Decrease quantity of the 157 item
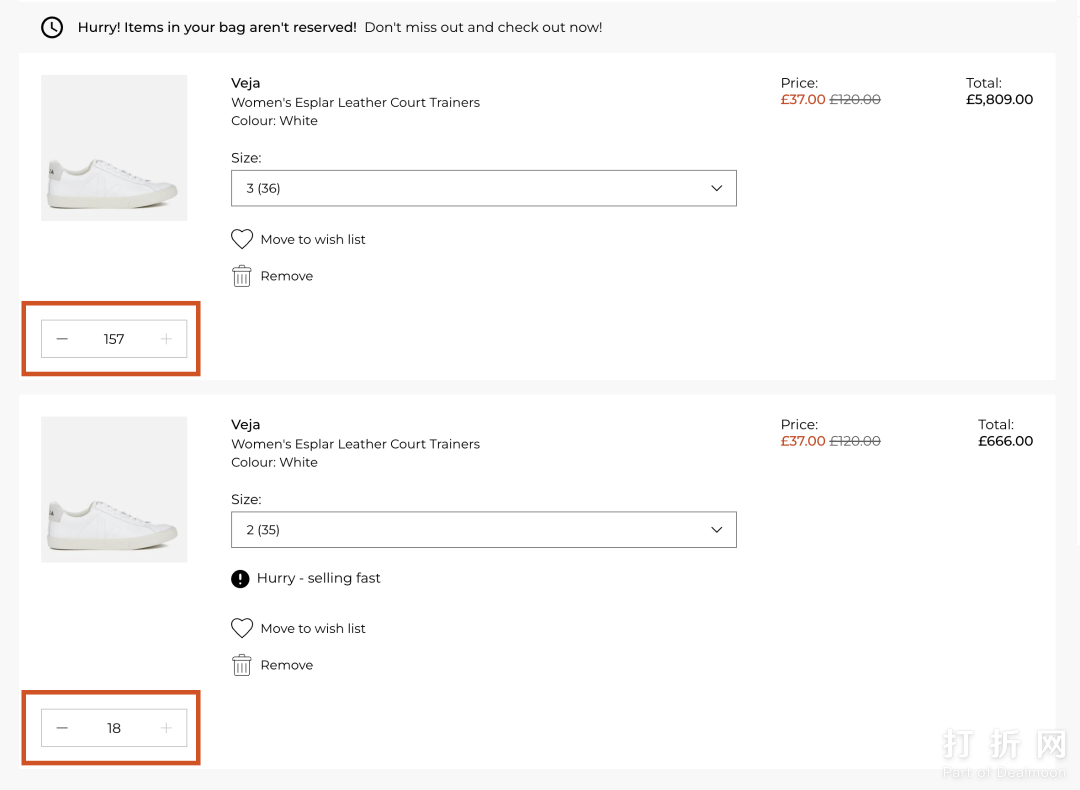This screenshot has height=790, width=1080. [62, 339]
